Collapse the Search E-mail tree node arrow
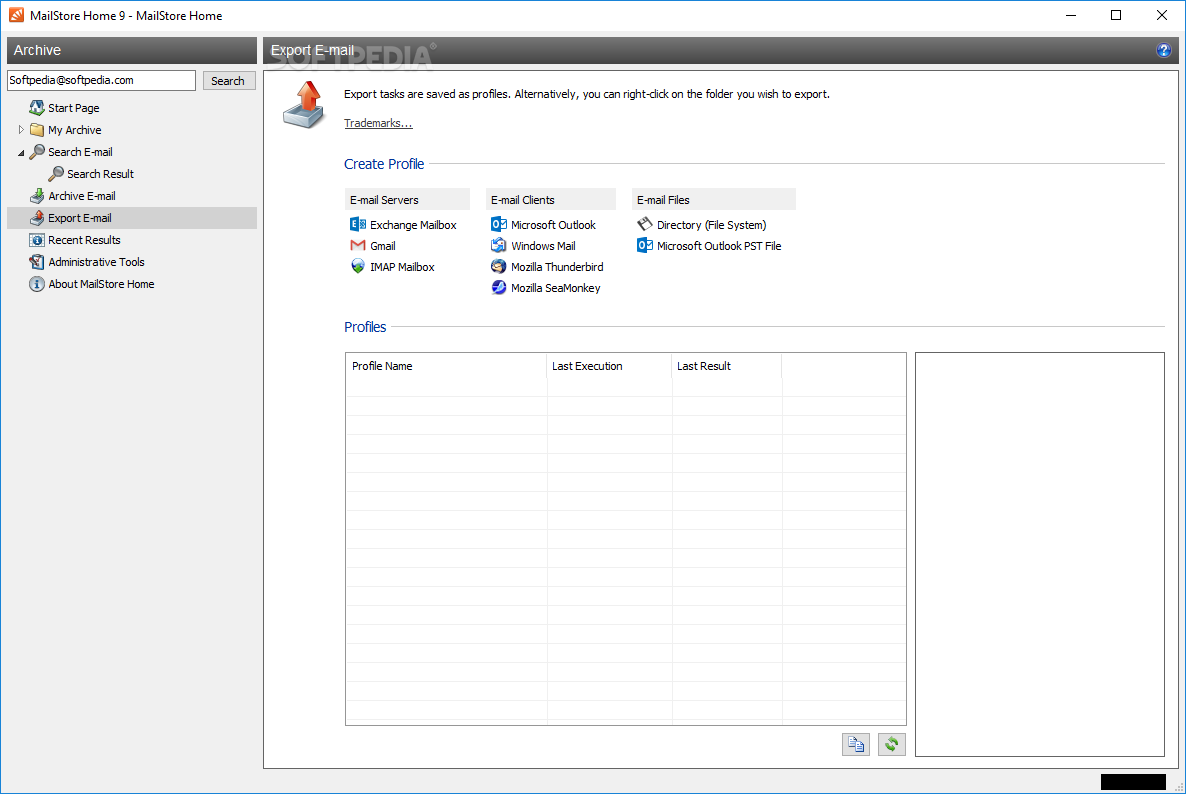 pos(21,153)
